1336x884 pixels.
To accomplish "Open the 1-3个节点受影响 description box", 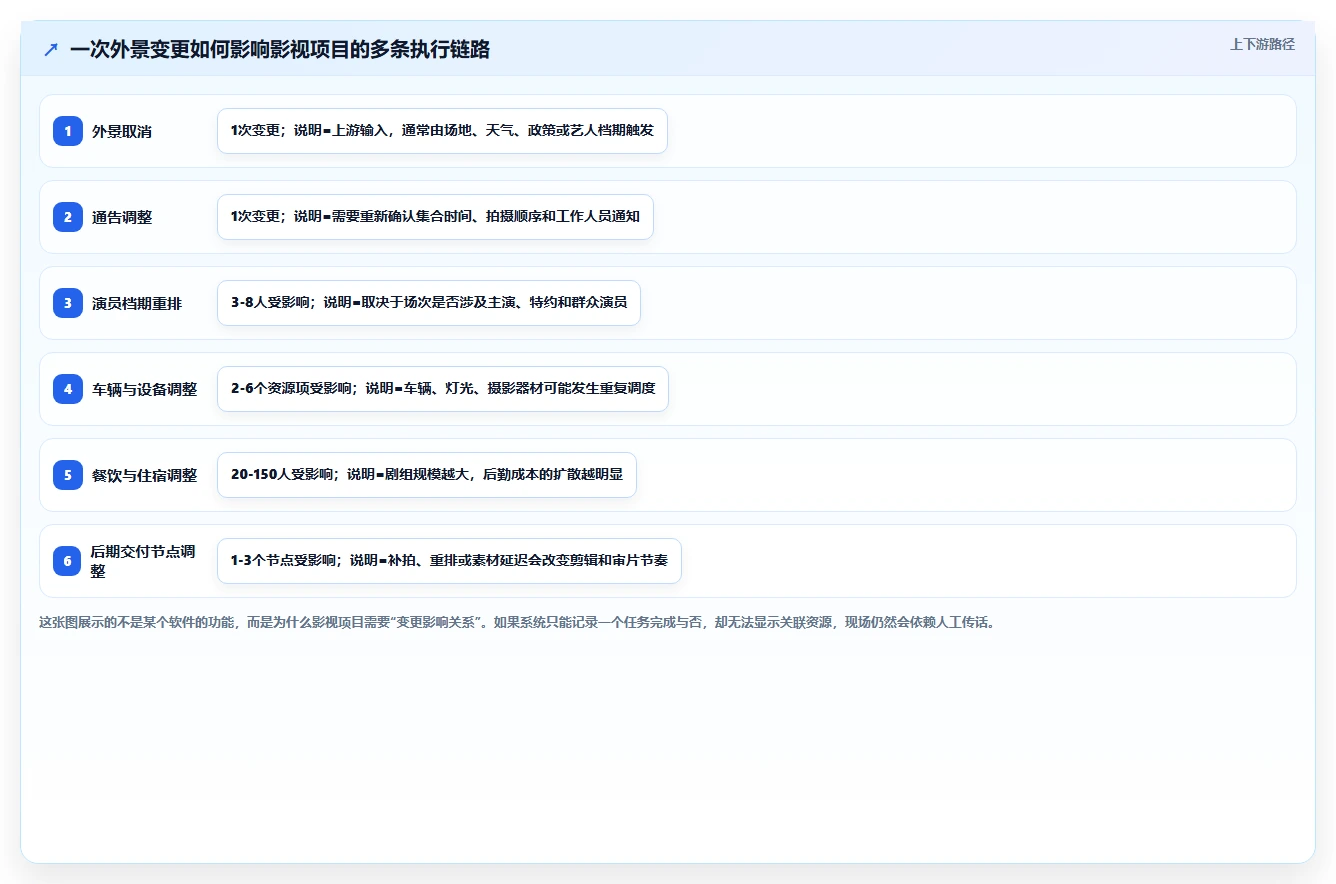I will pos(449,561).
